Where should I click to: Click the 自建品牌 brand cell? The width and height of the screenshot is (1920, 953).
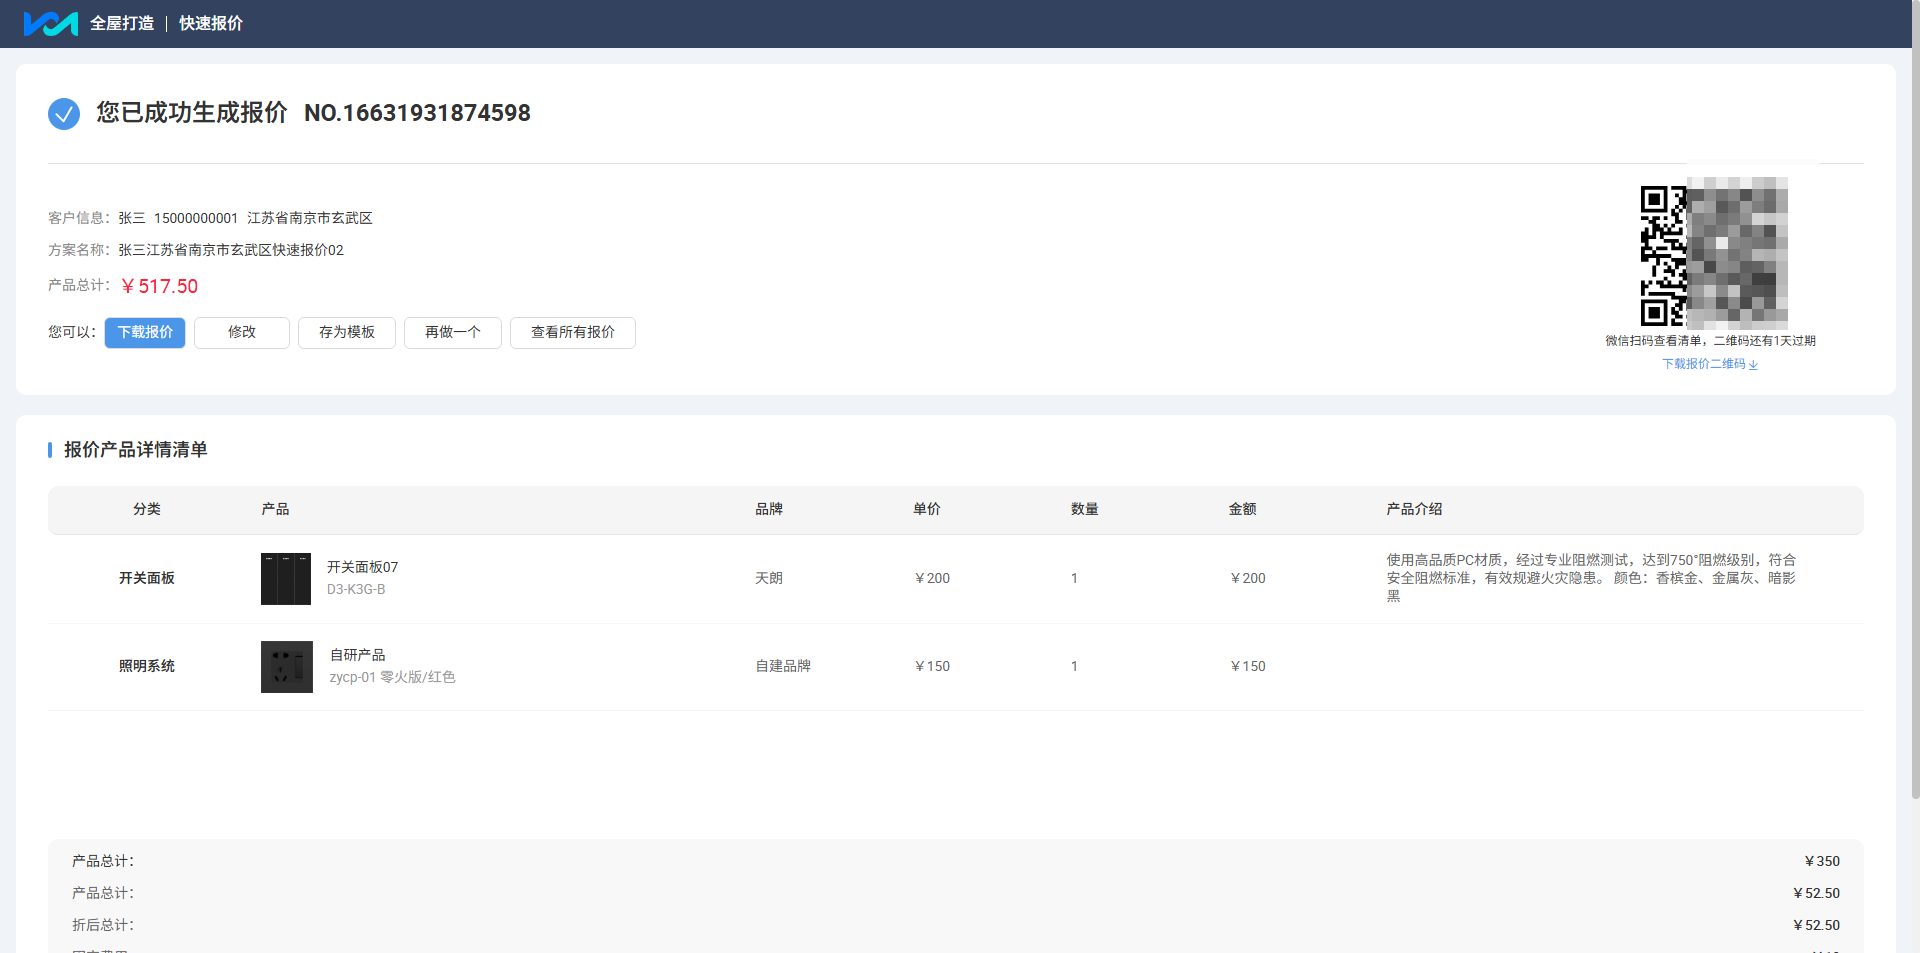(783, 666)
